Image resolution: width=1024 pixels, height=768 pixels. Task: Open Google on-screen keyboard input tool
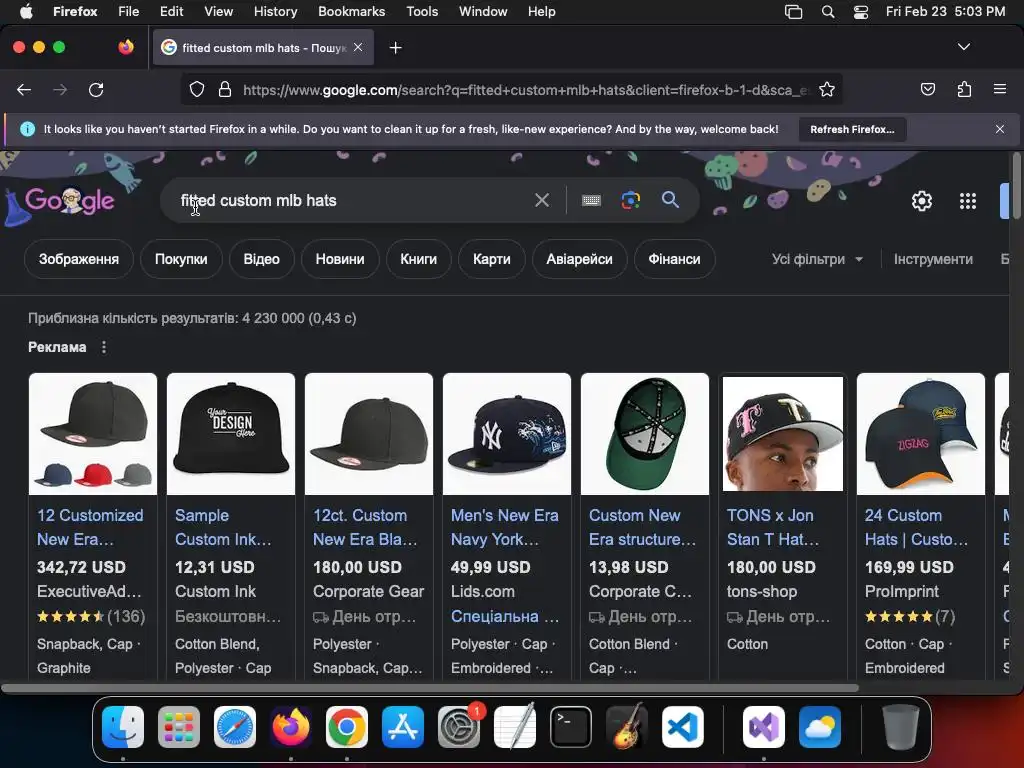[591, 200]
